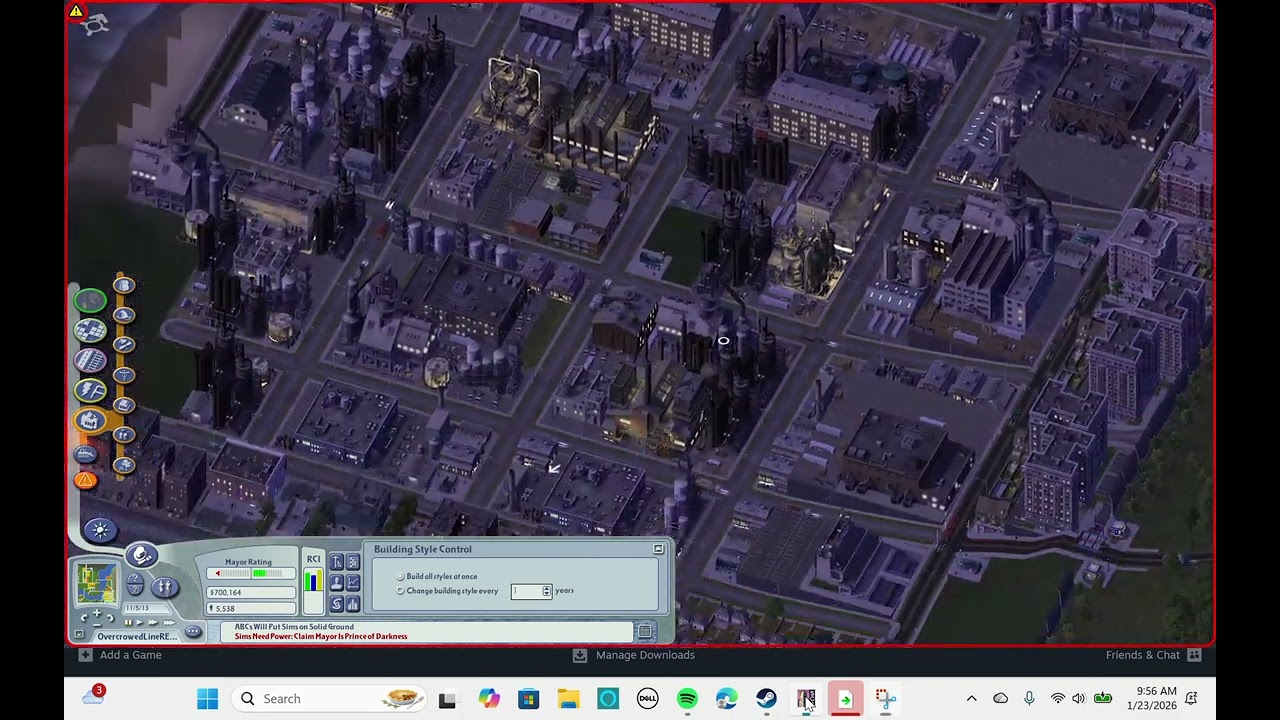
Task: Collapse the Building Style Control panel
Action: pos(658,549)
